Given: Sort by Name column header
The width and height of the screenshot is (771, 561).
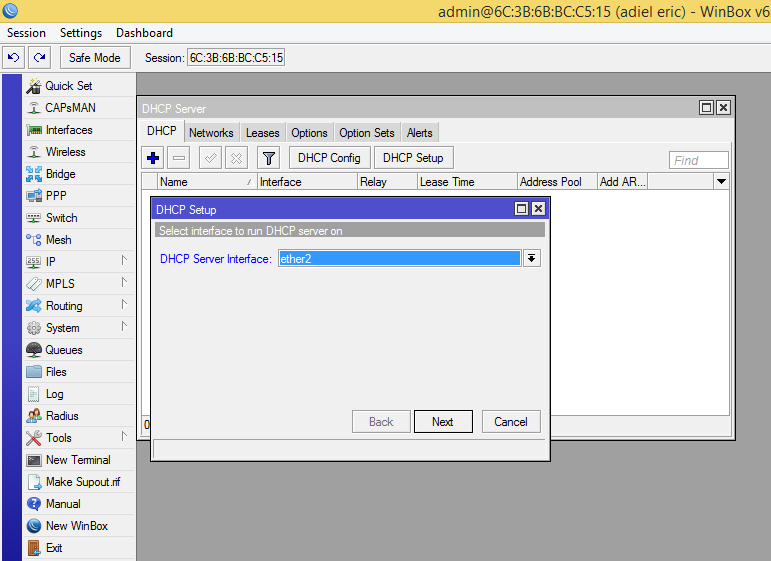Looking at the screenshot, I should coord(207,181).
